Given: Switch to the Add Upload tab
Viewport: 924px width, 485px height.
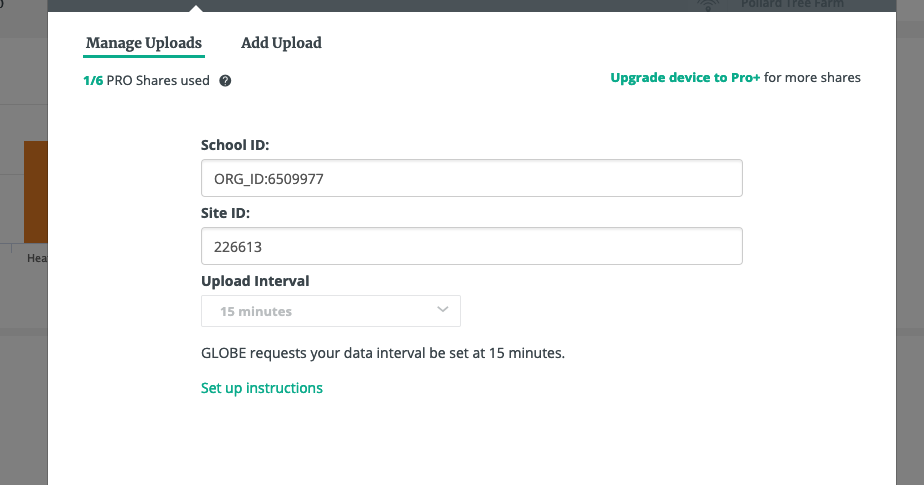Looking at the screenshot, I should (x=281, y=43).
